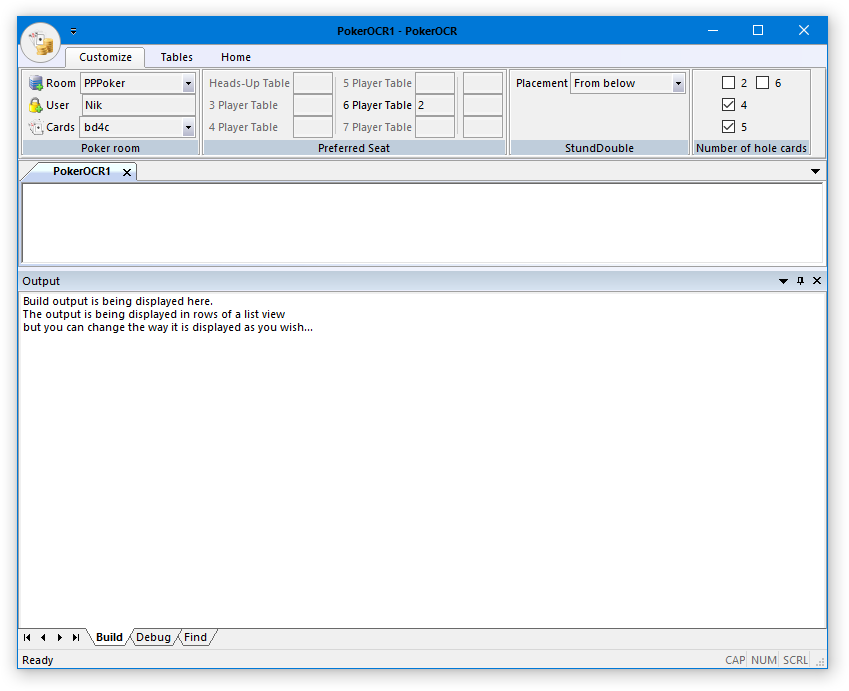Image resolution: width=849 pixels, height=691 pixels.
Task: Close the Output panel
Action: [817, 281]
